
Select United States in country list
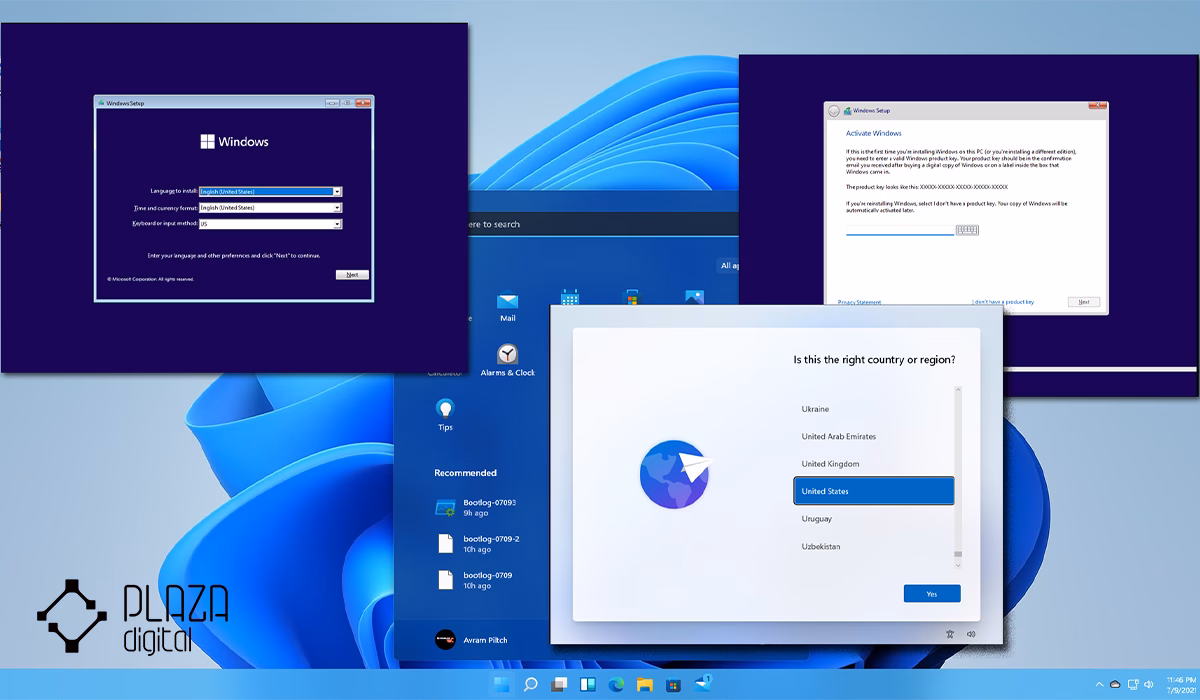tap(873, 491)
